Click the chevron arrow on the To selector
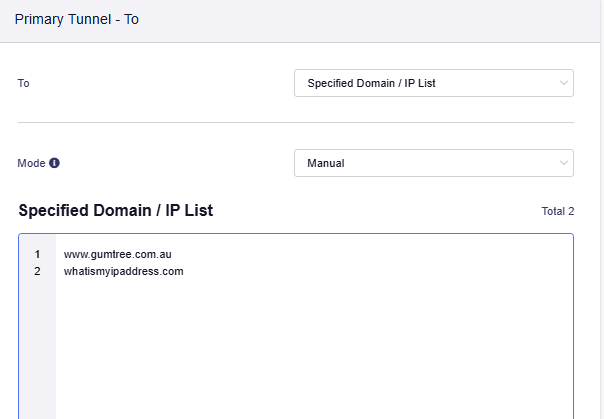Image resolution: width=604 pixels, height=419 pixels. click(564, 83)
